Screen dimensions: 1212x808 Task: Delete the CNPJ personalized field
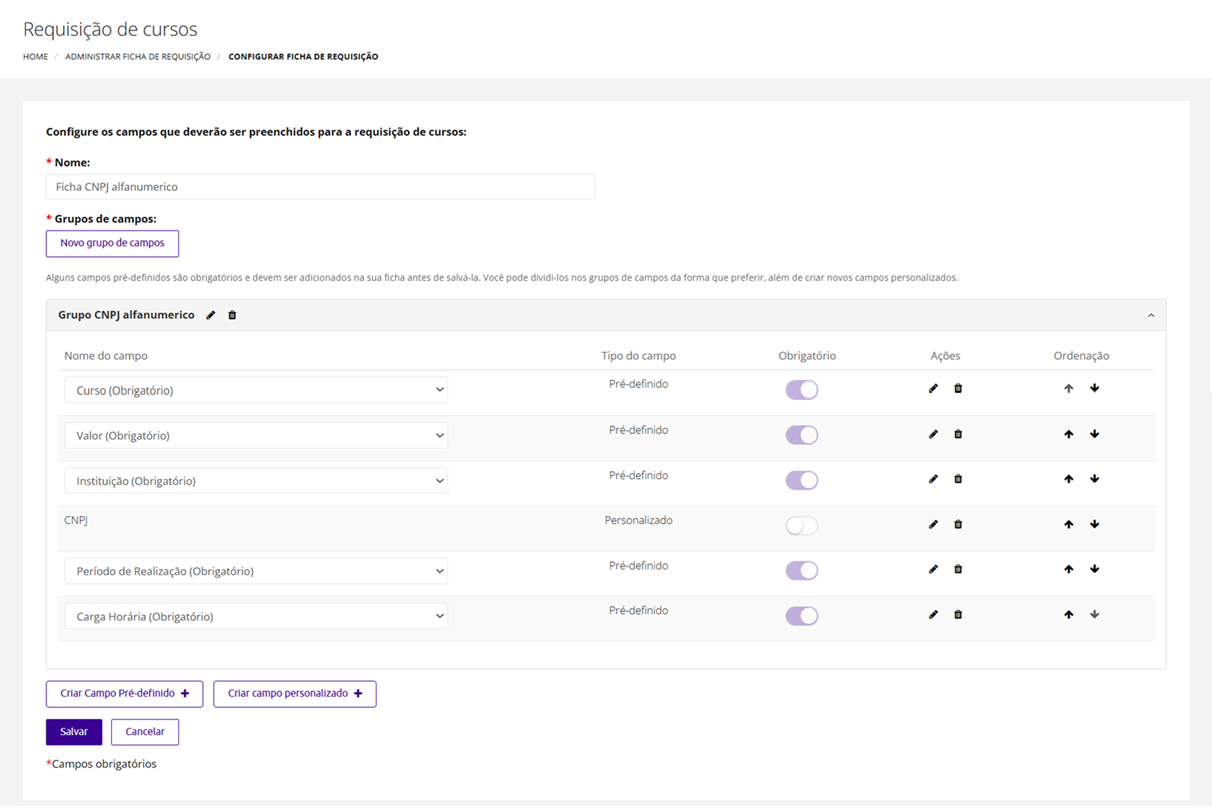click(x=958, y=524)
